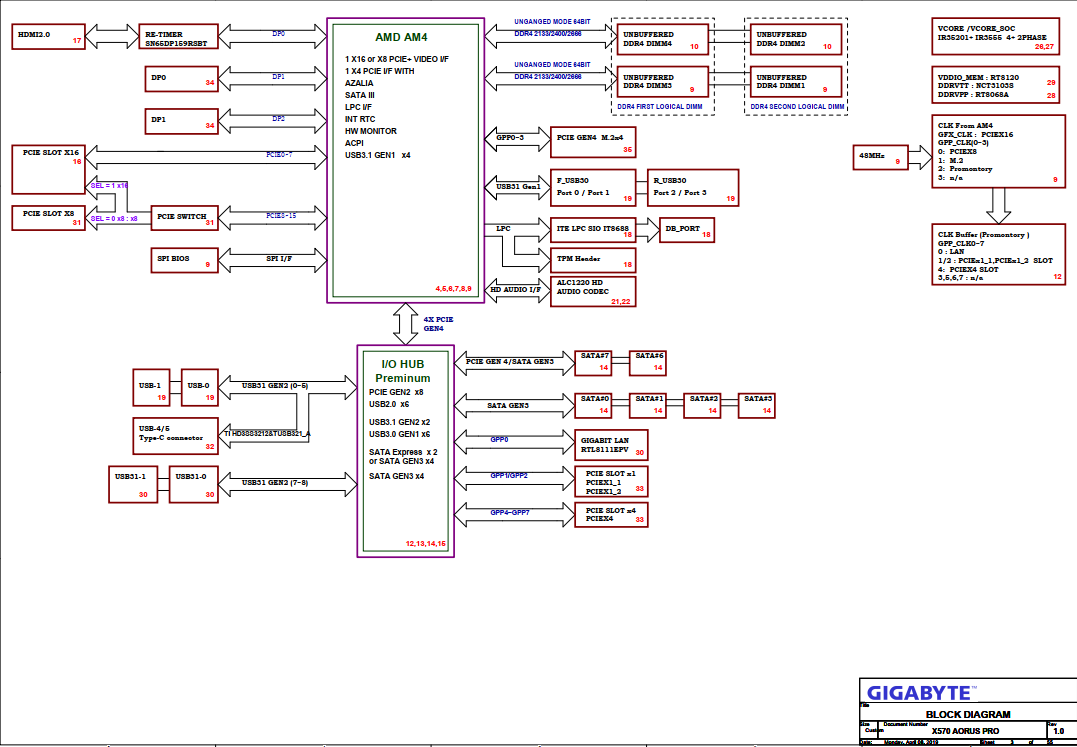Click the SPI I/F arrow label
Screen dimensions: 1077x747
tap(279, 258)
